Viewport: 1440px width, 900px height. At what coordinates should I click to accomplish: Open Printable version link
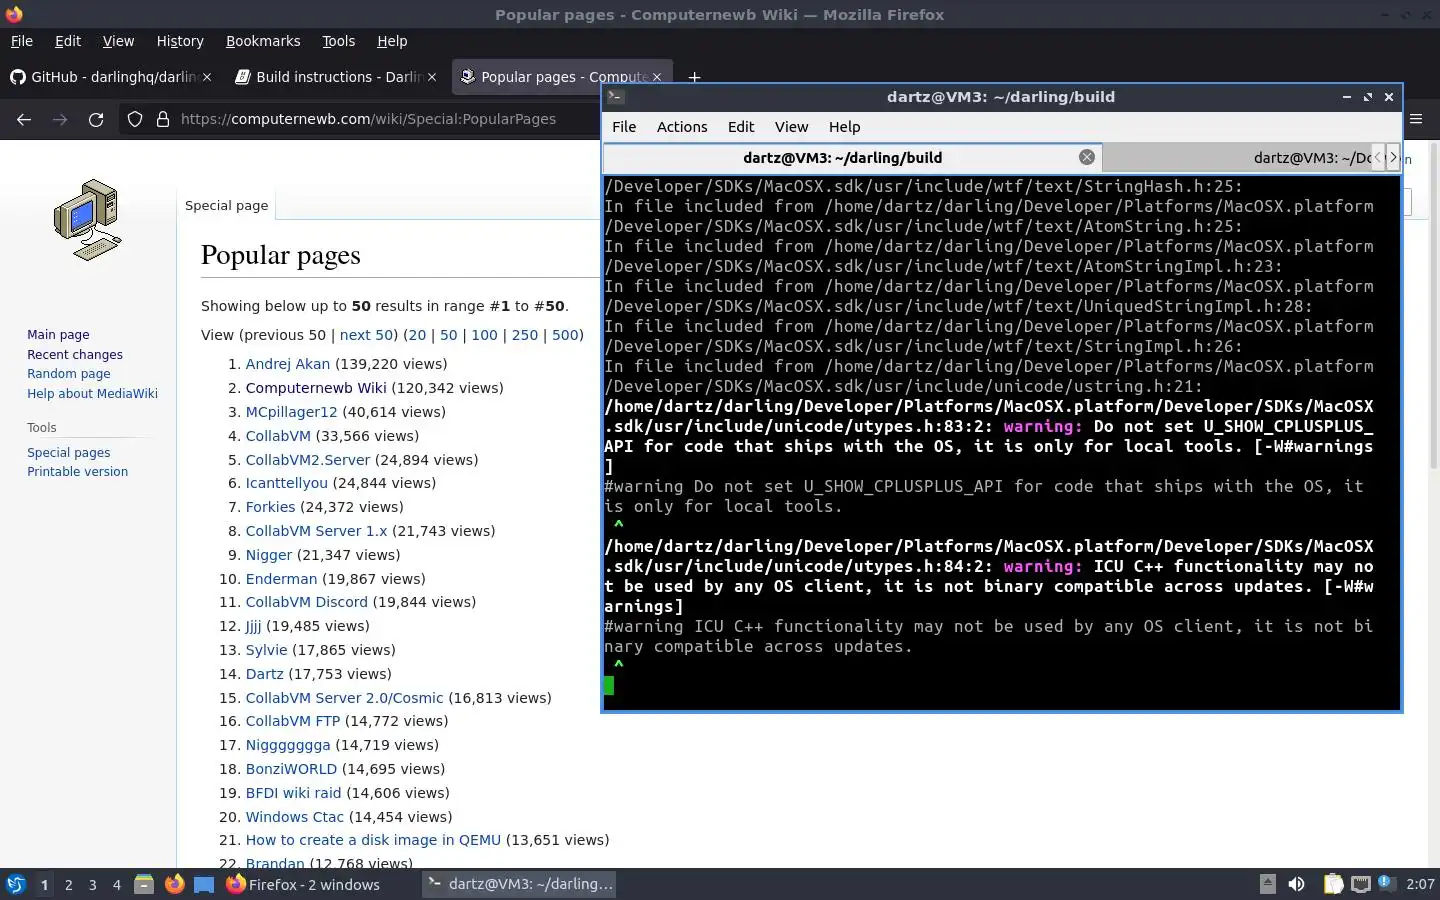[77, 472]
